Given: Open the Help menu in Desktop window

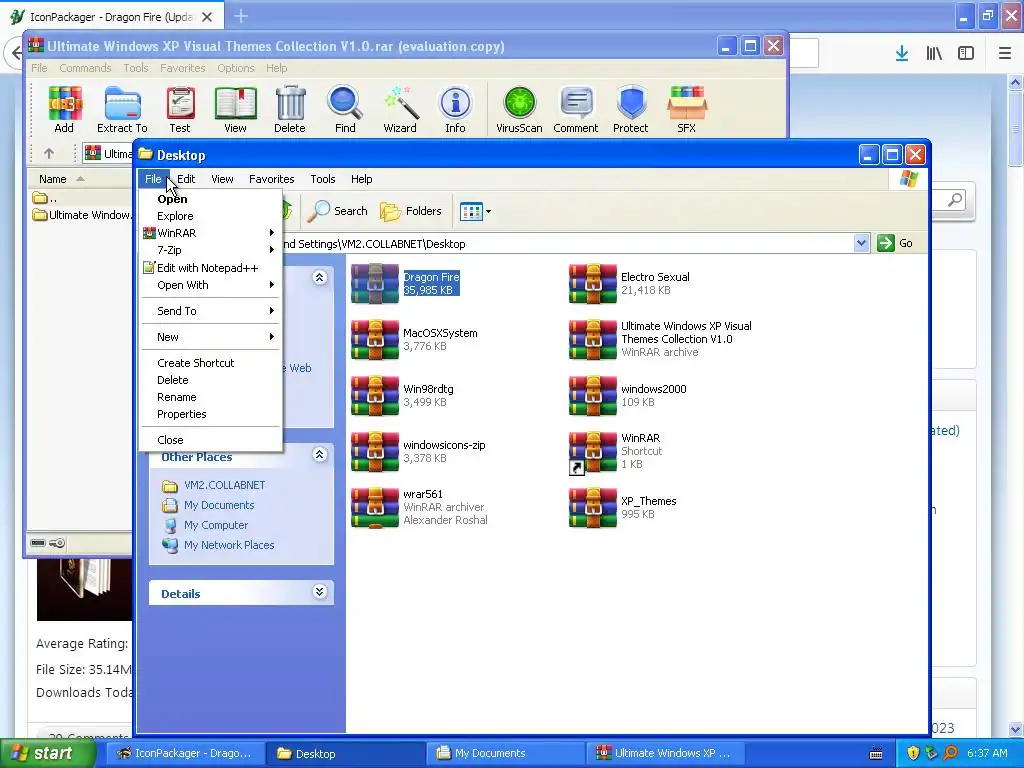Looking at the screenshot, I should point(361,179).
